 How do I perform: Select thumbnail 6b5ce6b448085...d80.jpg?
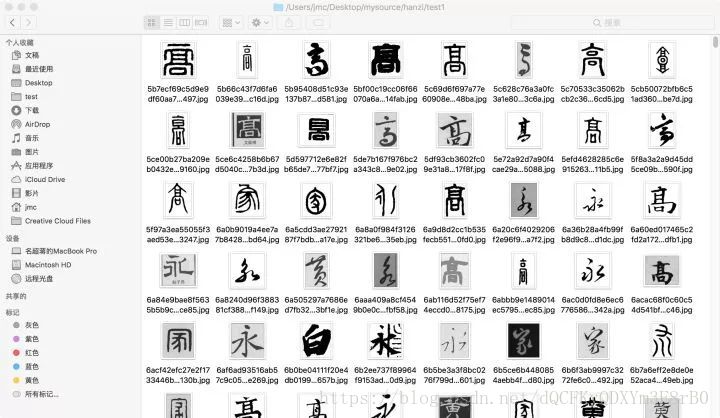coord(523,341)
